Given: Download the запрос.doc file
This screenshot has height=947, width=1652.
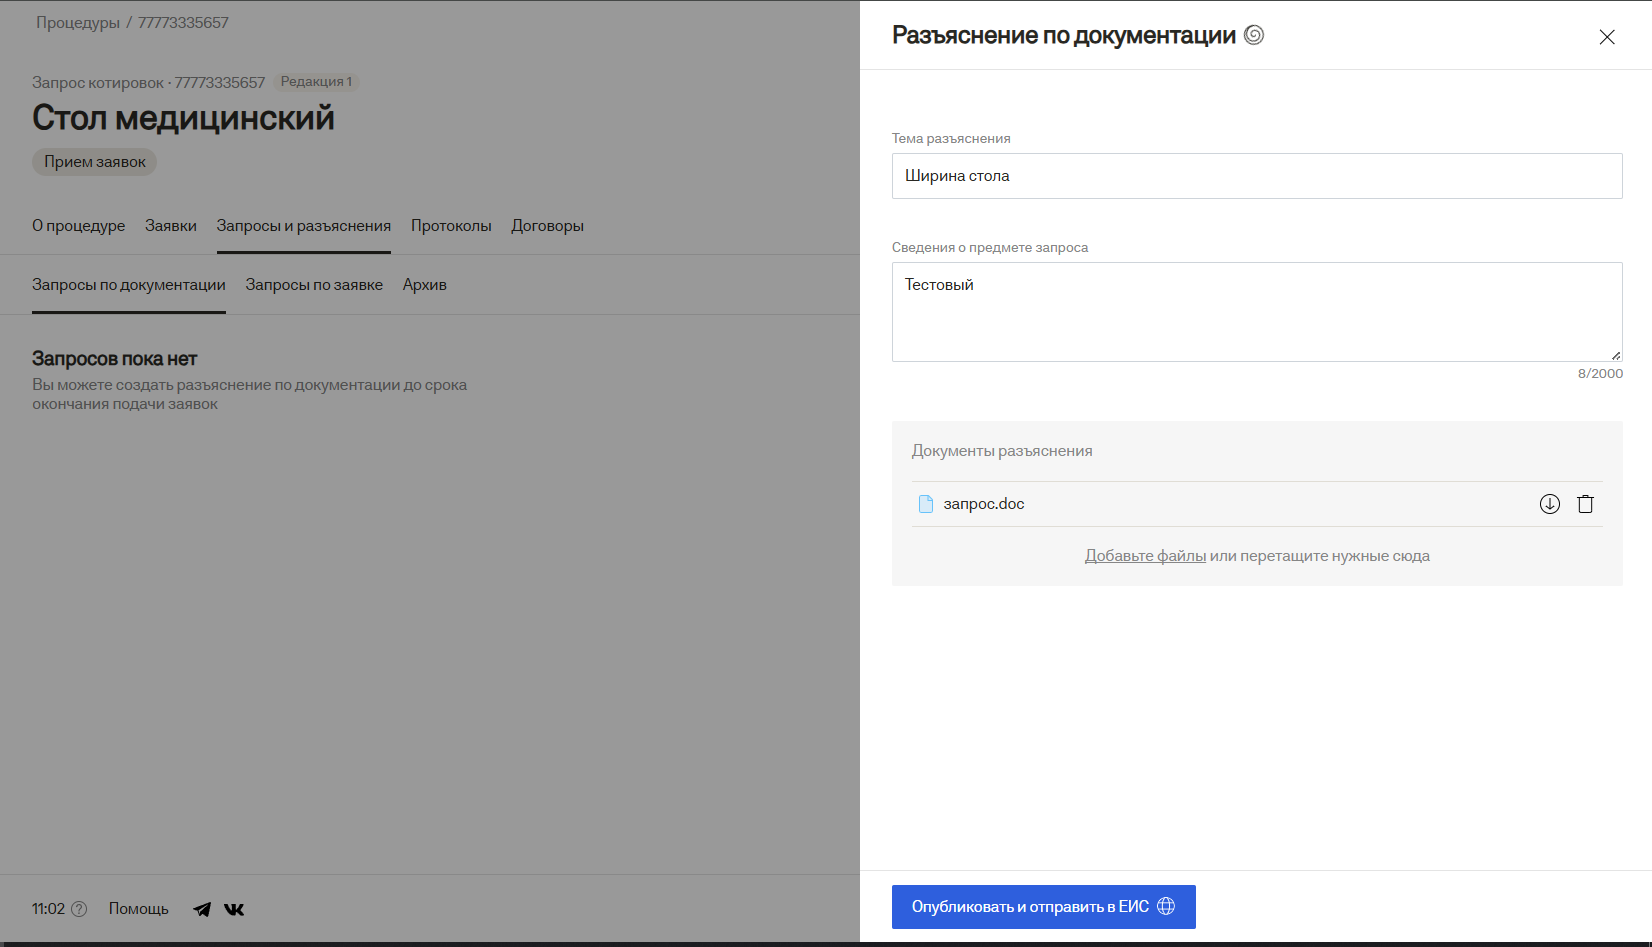Looking at the screenshot, I should point(1549,504).
